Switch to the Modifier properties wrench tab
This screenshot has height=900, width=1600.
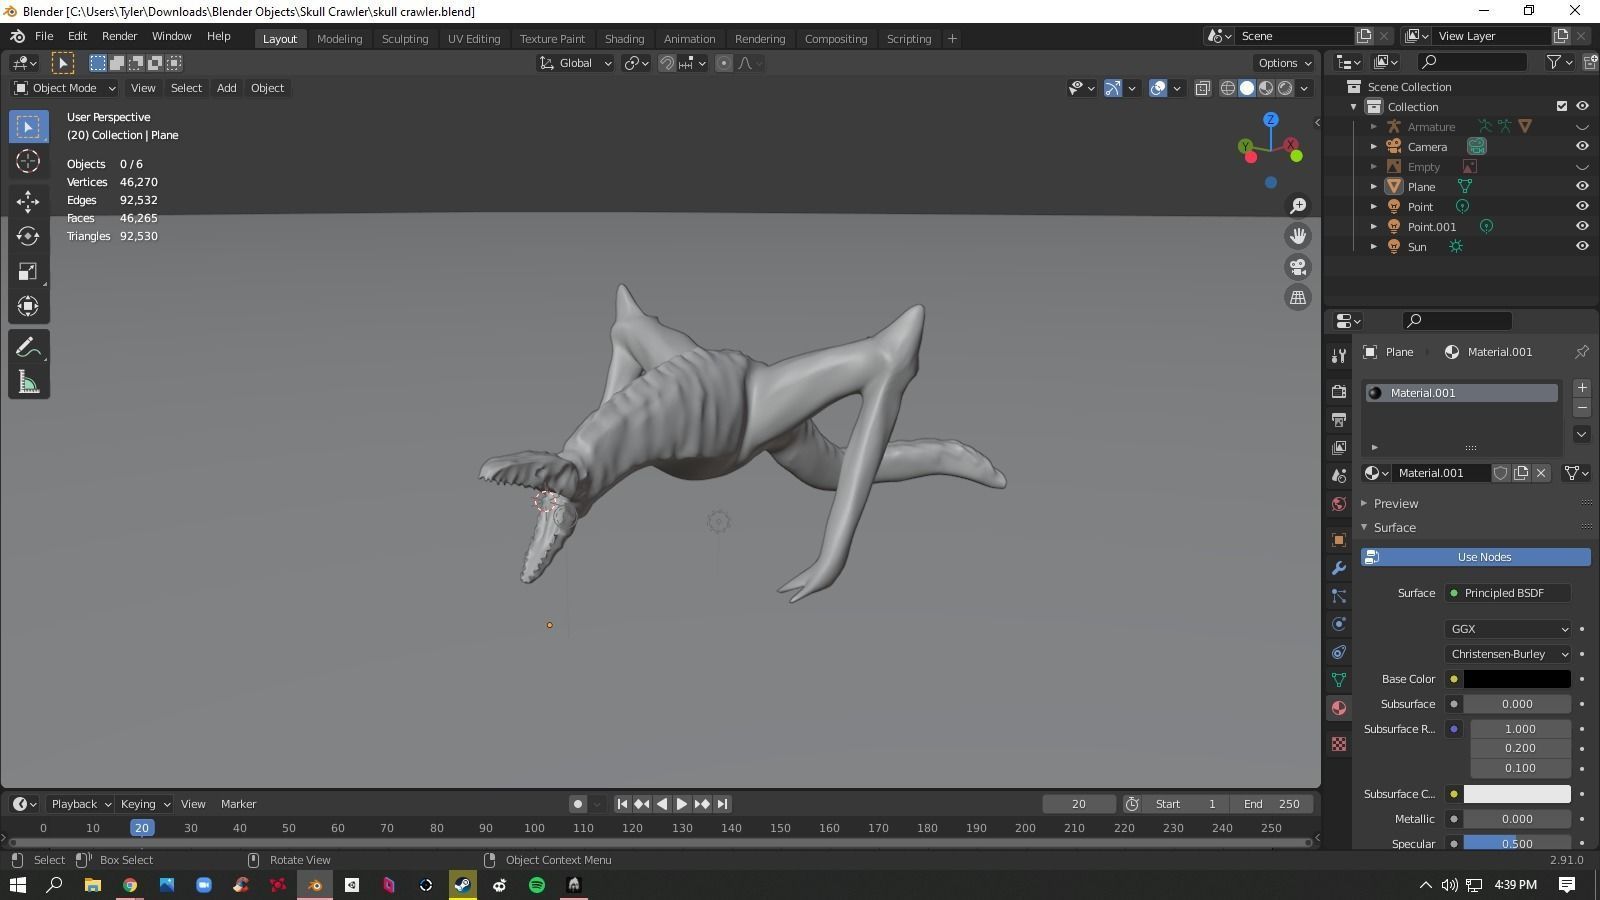tap(1339, 568)
